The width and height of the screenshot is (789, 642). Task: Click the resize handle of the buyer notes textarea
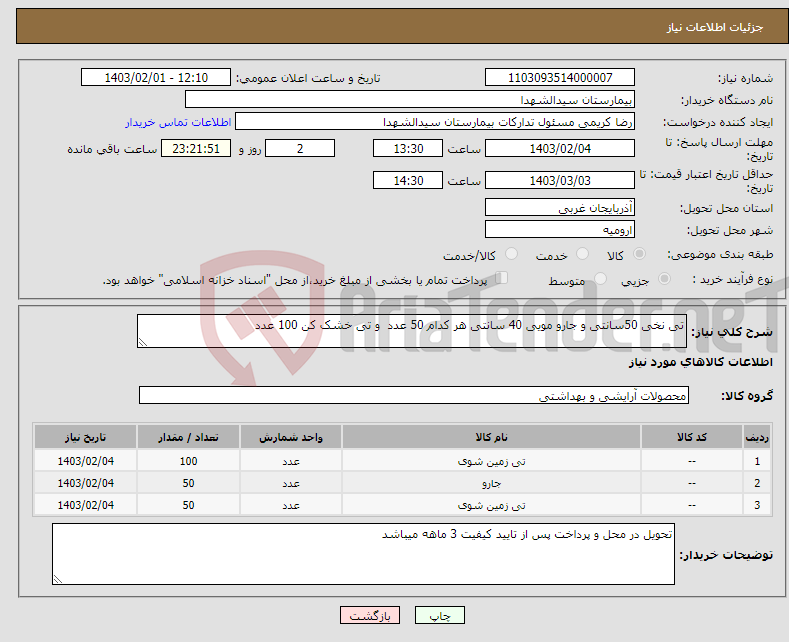pos(57,580)
